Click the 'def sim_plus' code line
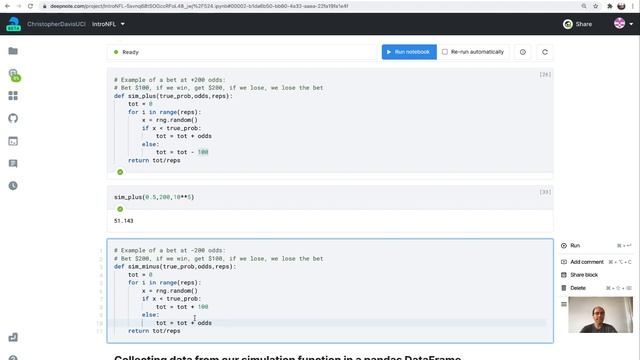 [x=173, y=96]
